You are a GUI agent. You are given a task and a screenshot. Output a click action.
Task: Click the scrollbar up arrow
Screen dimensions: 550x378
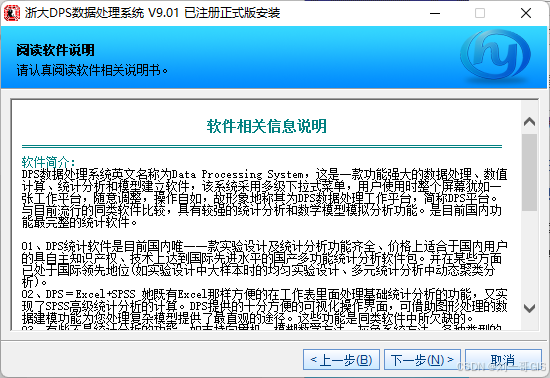click(529, 122)
